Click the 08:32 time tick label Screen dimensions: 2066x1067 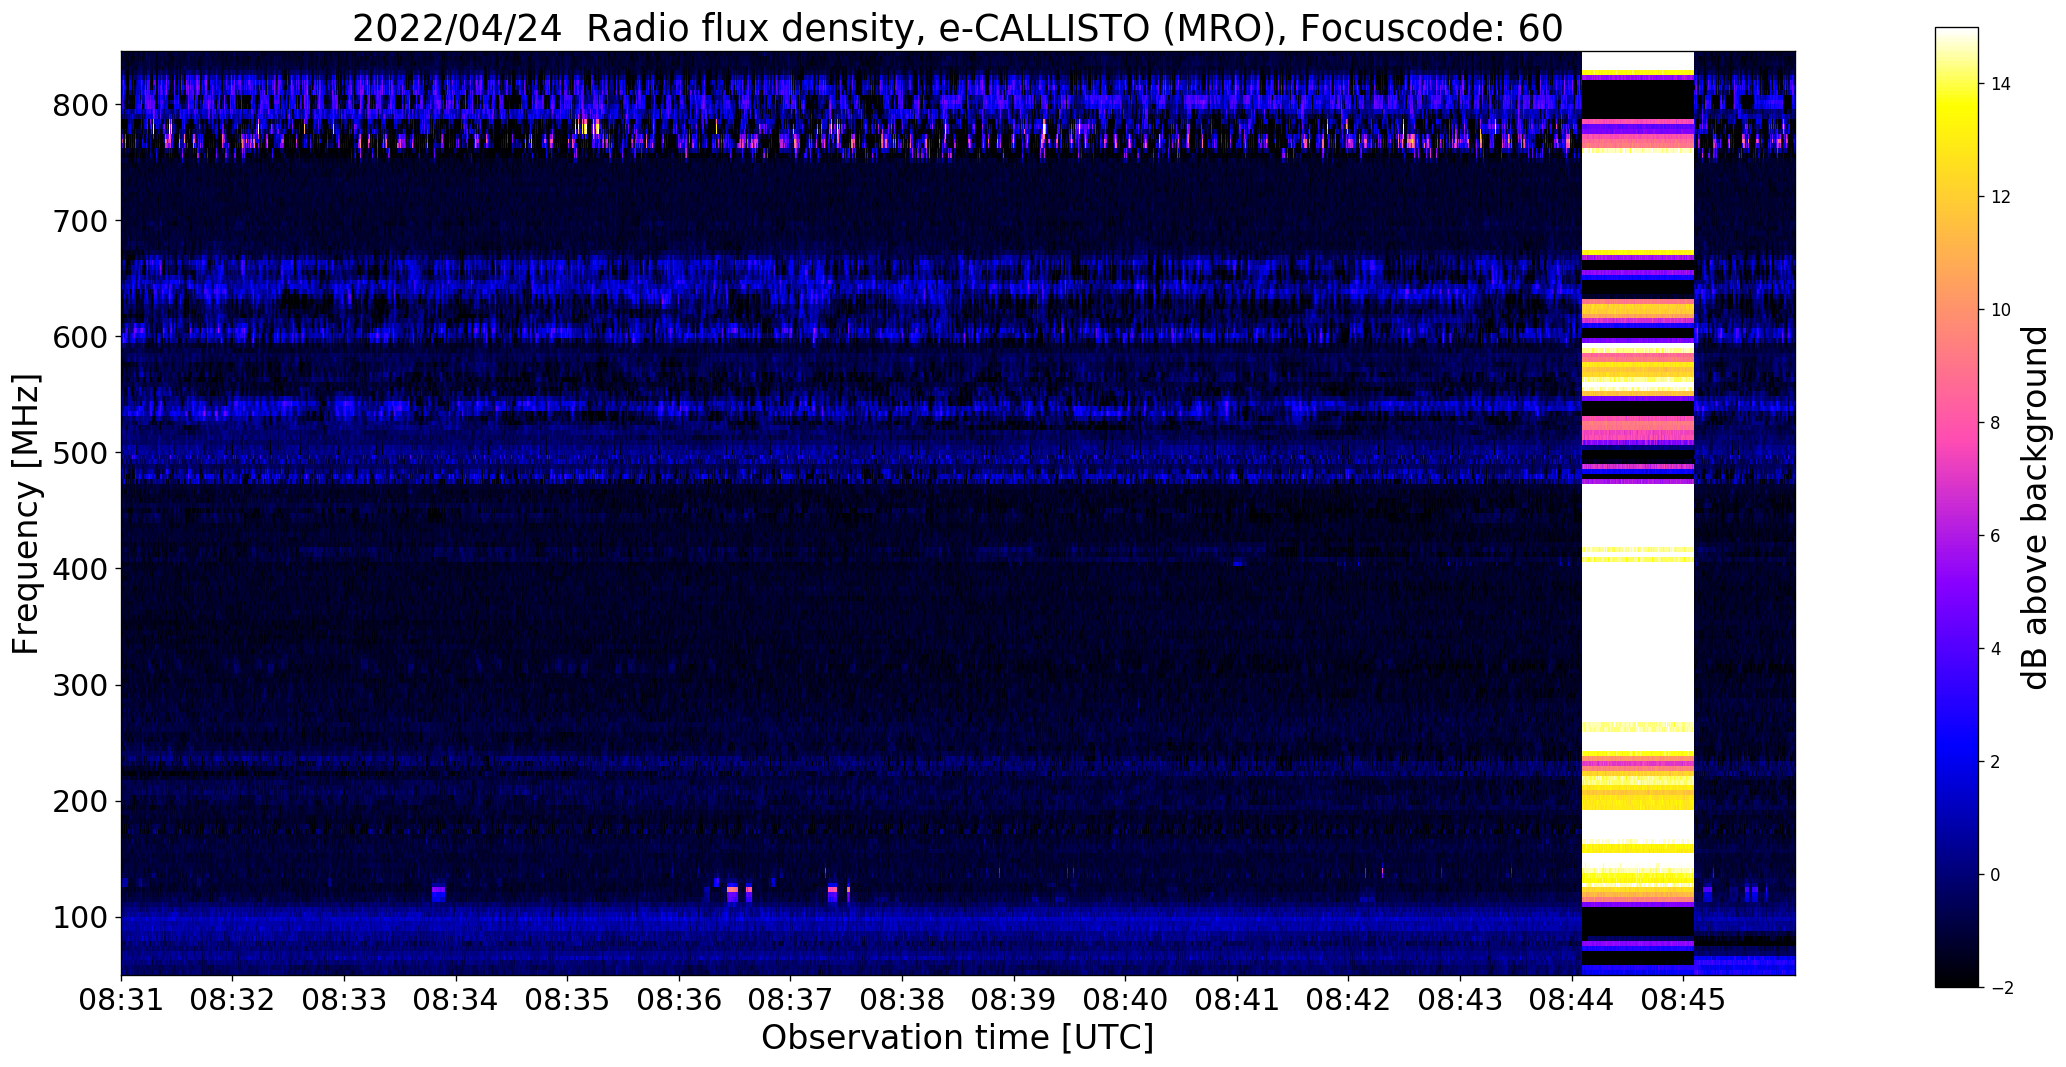point(233,999)
